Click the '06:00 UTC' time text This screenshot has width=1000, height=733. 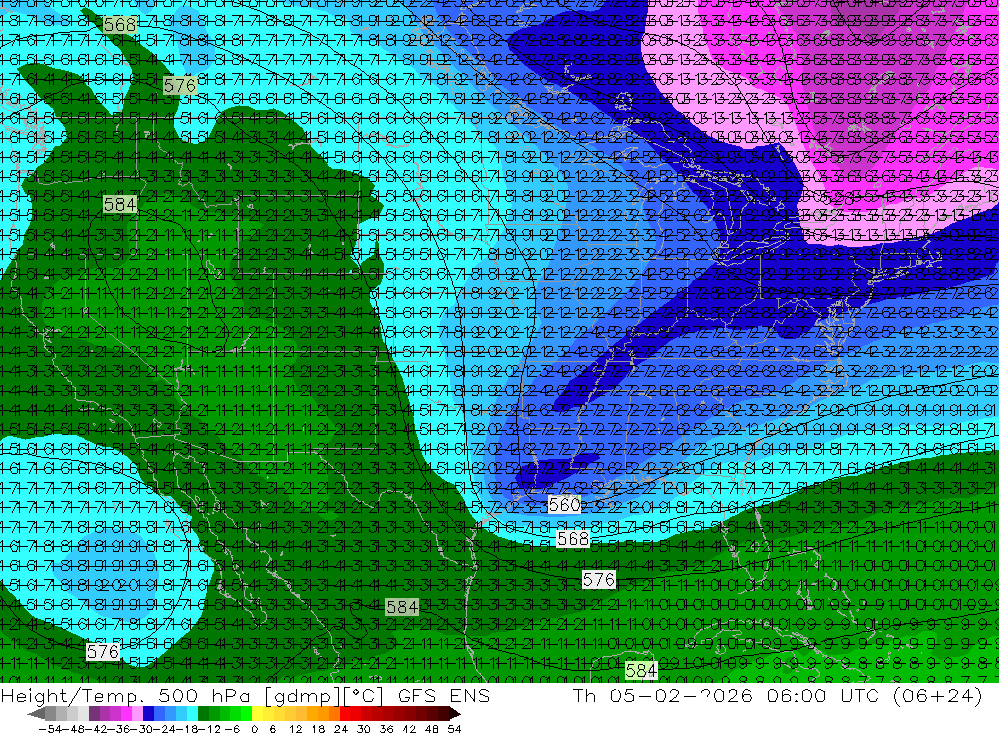(x=824, y=695)
